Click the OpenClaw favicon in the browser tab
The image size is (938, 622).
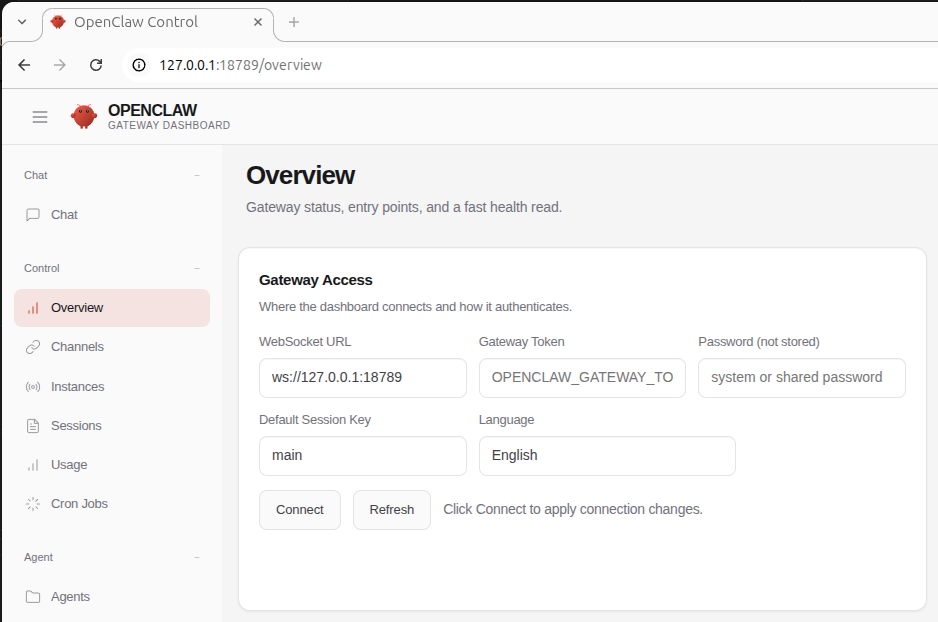coord(58,22)
